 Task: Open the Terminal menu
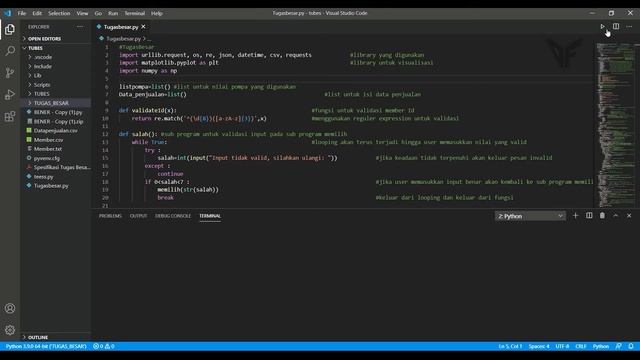pyautogui.click(x=135, y=13)
